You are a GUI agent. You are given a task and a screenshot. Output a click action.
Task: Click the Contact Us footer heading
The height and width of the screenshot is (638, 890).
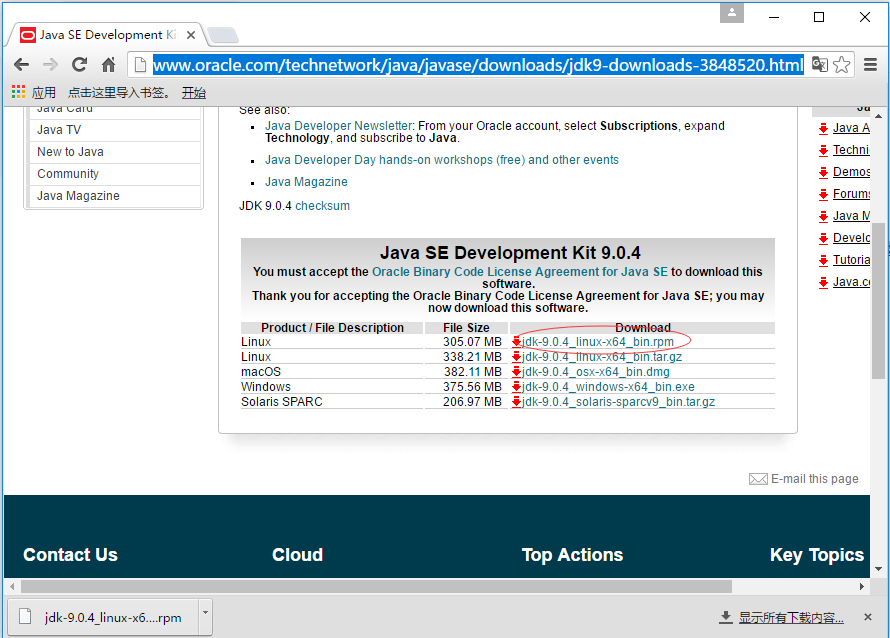point(70,555)
